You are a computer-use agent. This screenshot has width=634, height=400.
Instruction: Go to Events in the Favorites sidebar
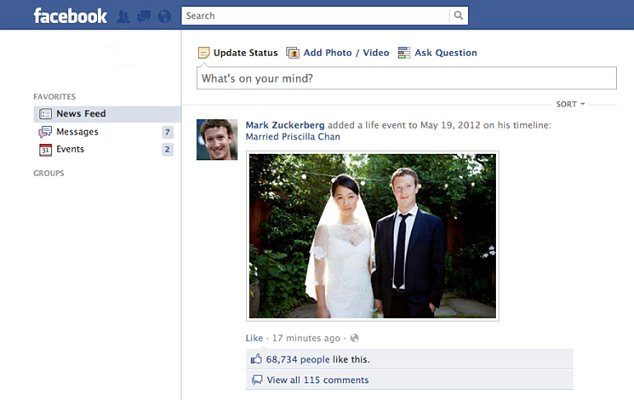(x=70, y=150)
